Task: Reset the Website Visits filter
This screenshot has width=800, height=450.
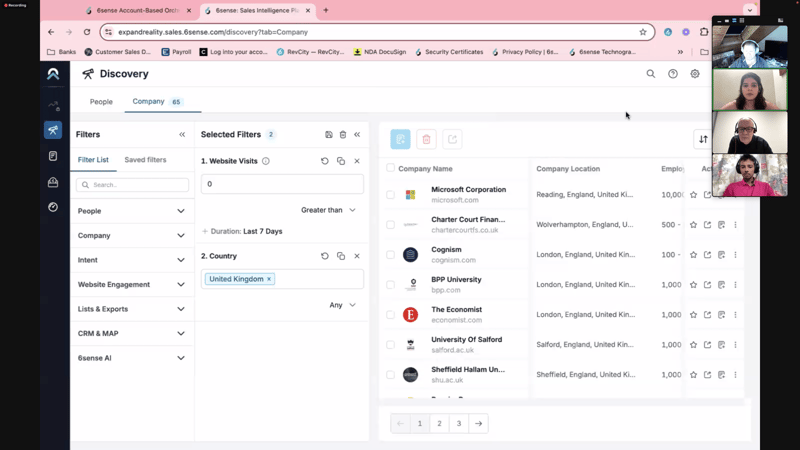Action: point(324,161)
